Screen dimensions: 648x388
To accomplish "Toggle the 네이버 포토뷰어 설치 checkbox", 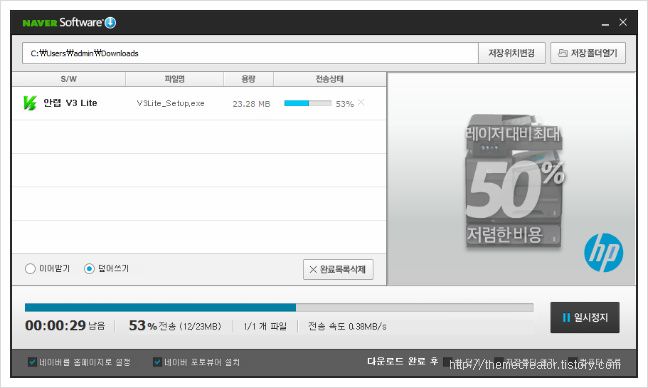I will click(x=157, y=362).
